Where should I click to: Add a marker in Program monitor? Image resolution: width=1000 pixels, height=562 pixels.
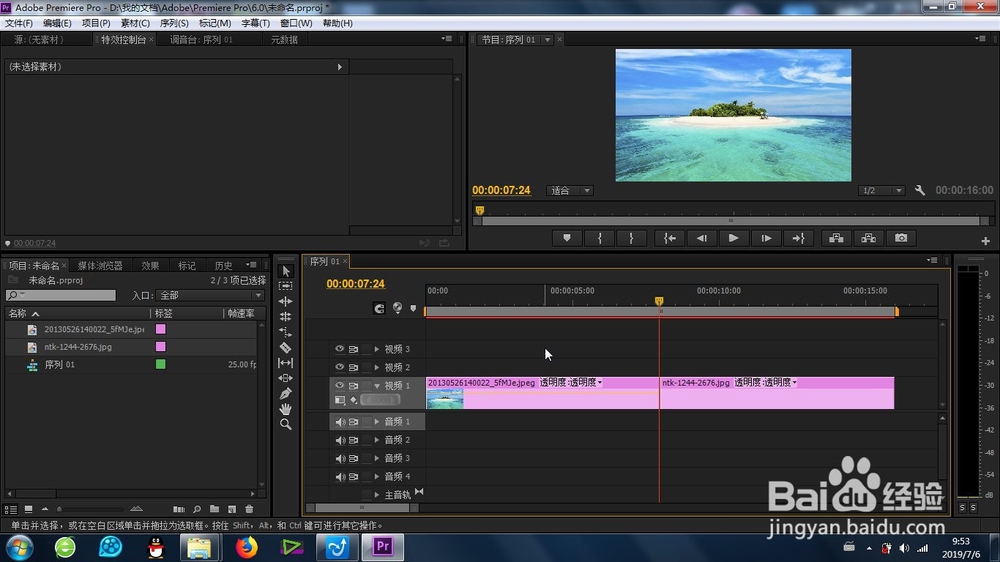point(567,238)
